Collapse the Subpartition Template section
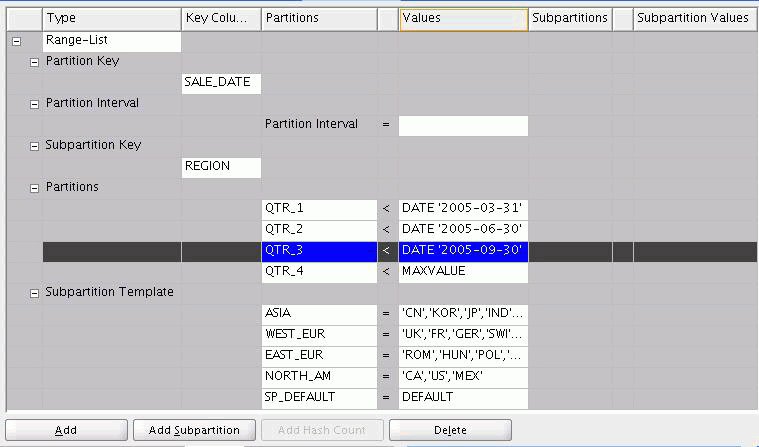This screenshot has width=759, height=447. (35, 293)
